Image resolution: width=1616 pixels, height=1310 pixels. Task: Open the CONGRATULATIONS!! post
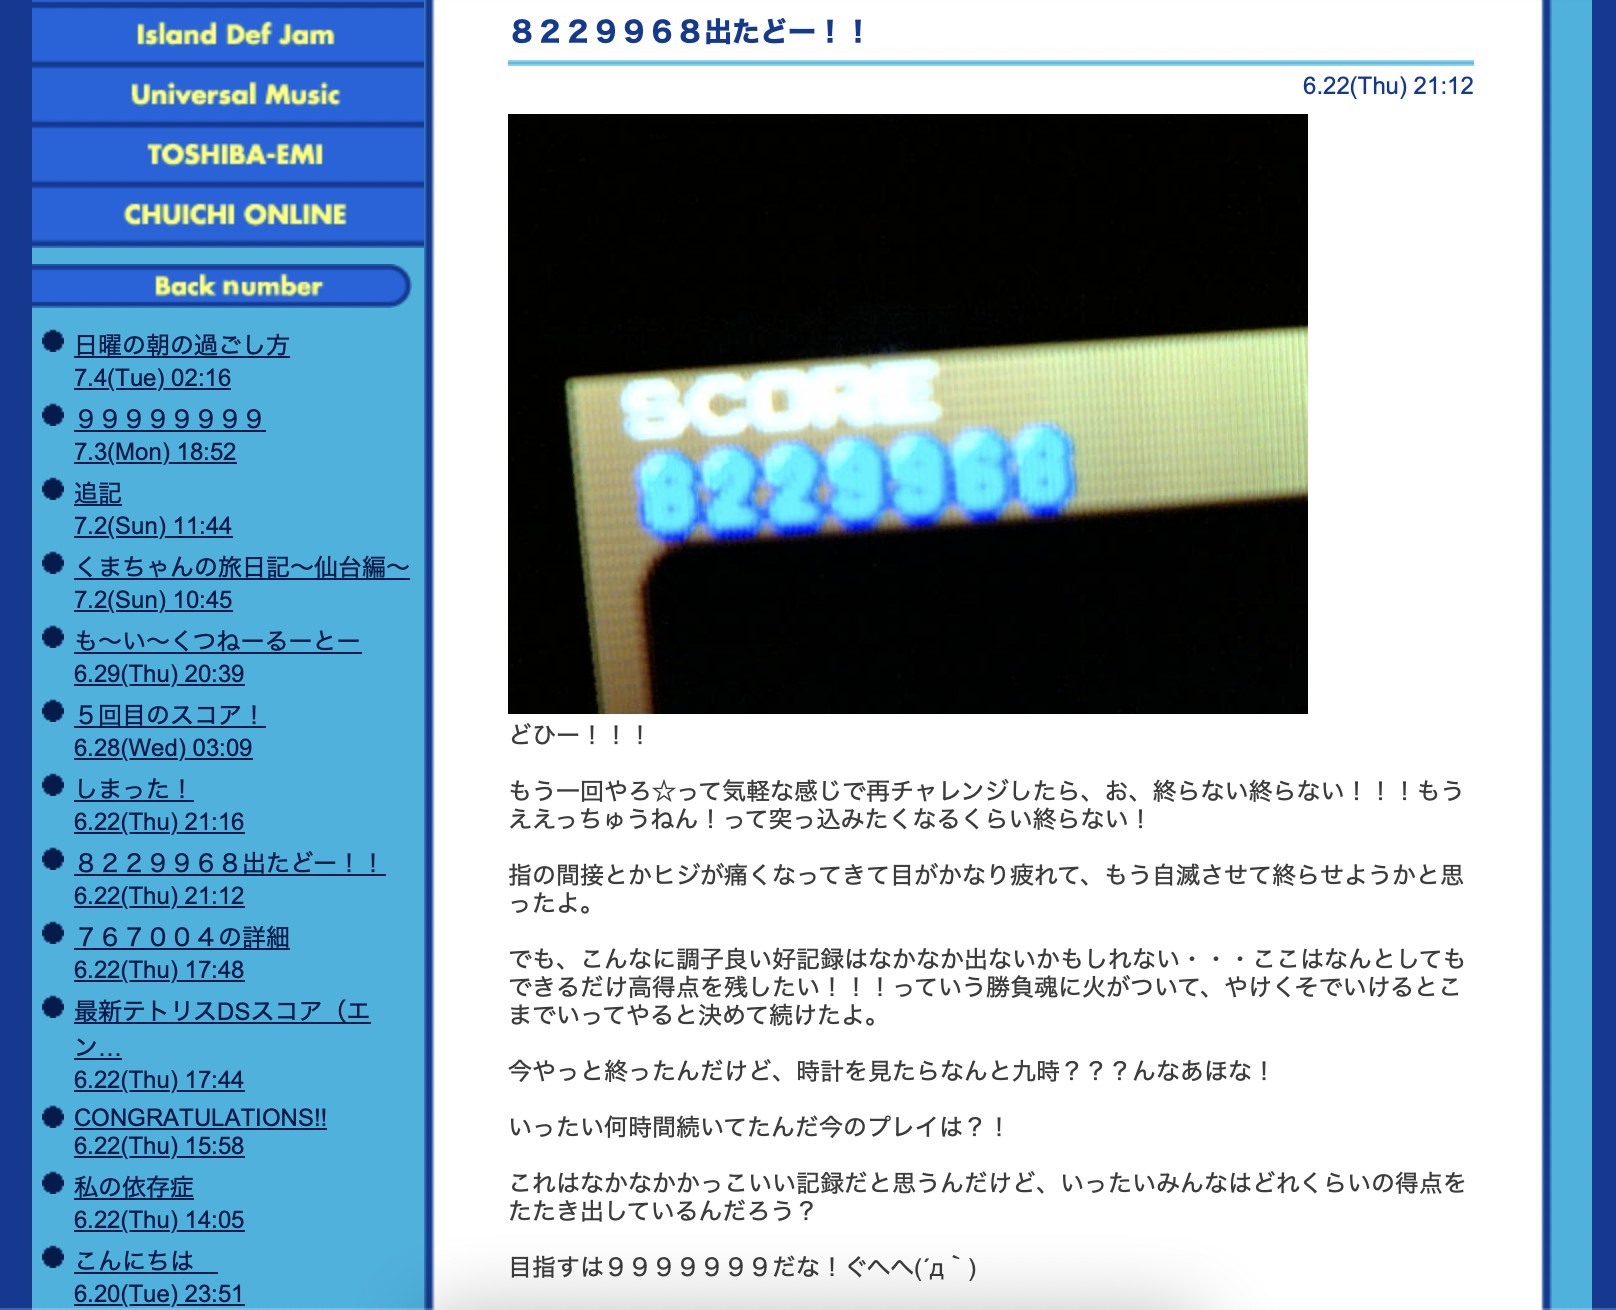click(x=200, y=1117)
